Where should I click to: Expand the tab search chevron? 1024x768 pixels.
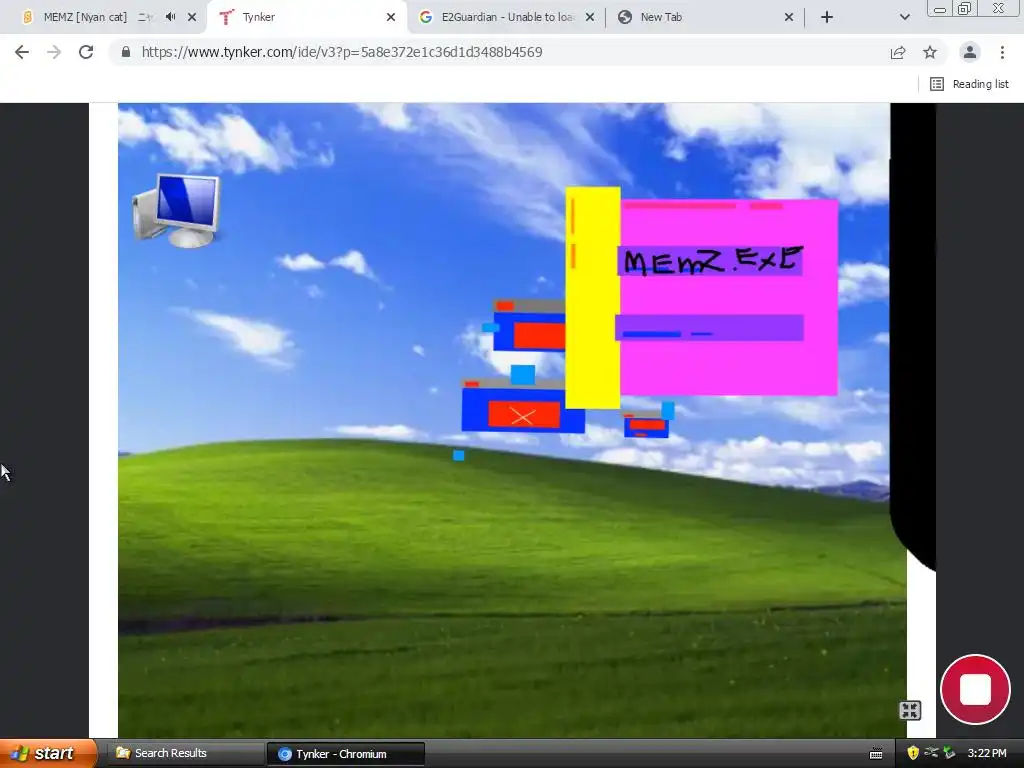point(904,17)
